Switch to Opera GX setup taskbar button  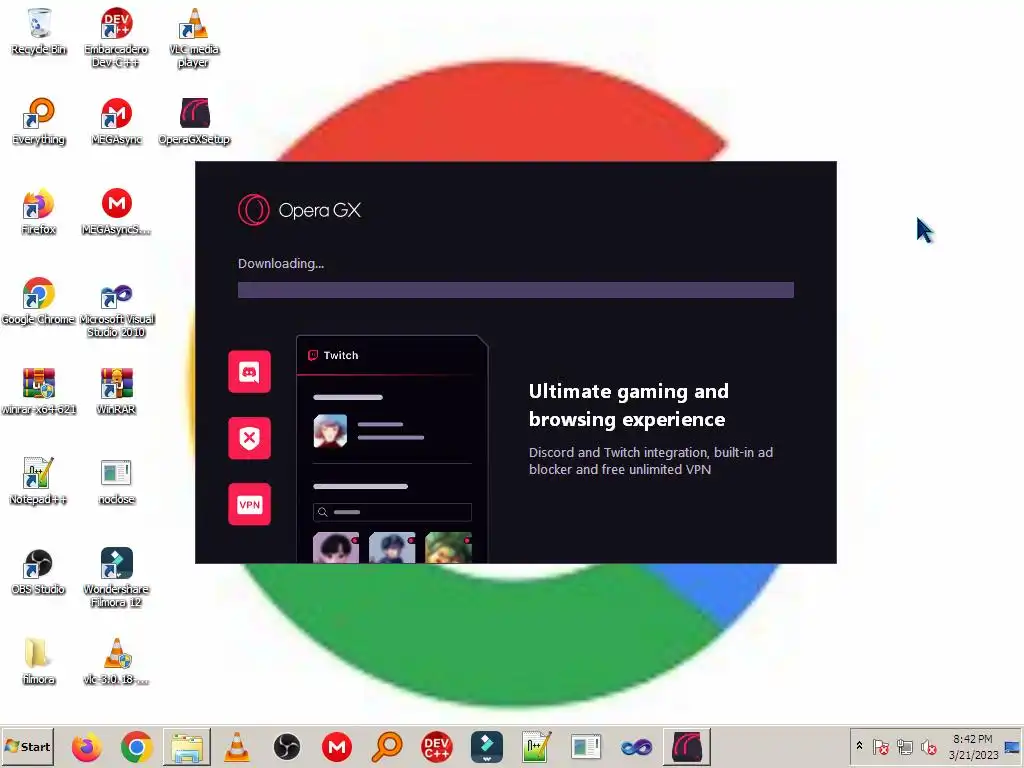pos(687,747)
